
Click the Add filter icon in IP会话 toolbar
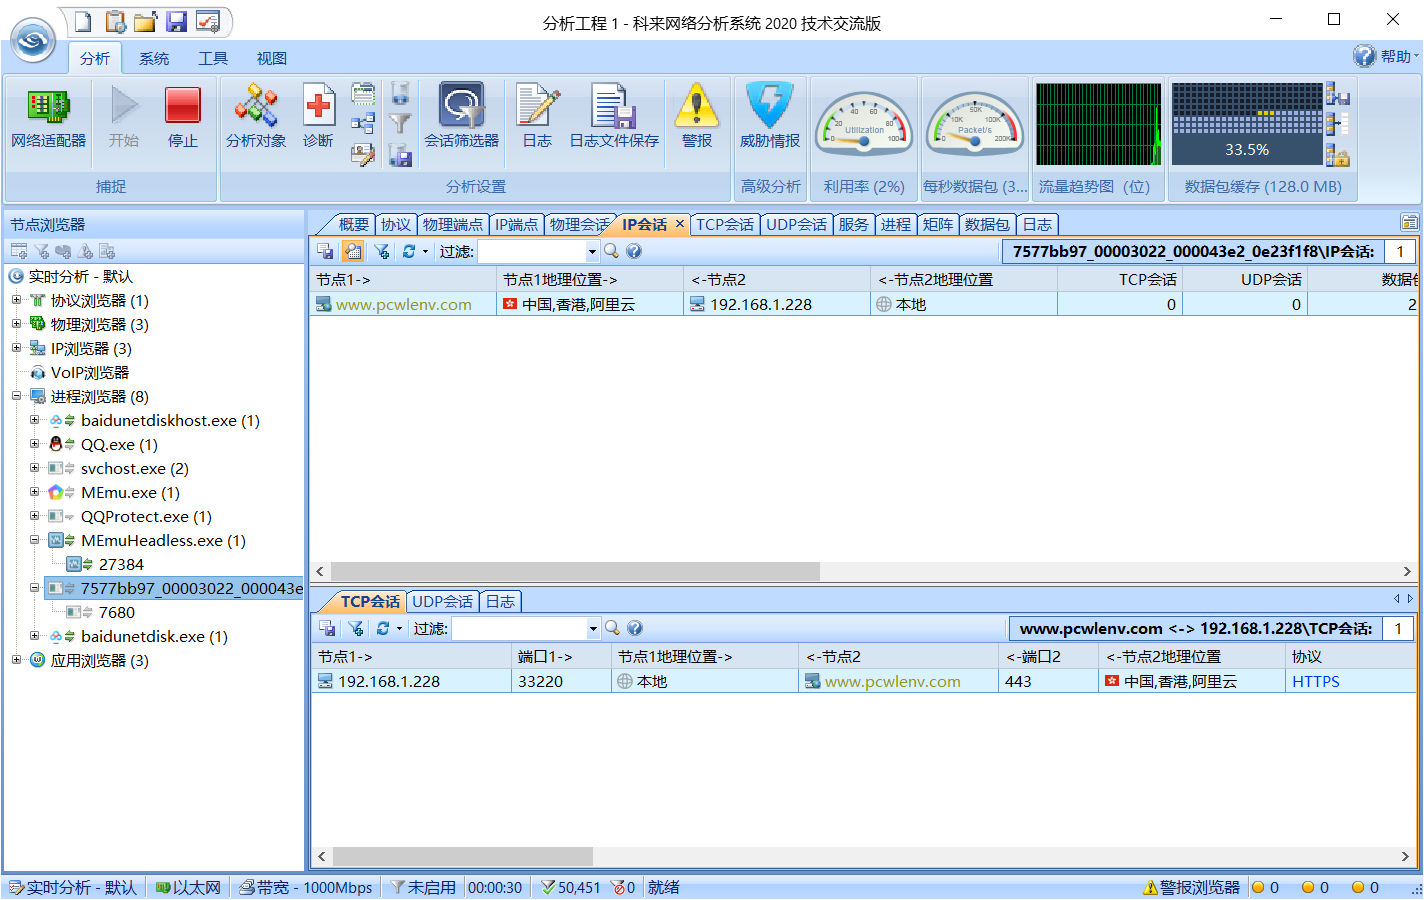381,251
